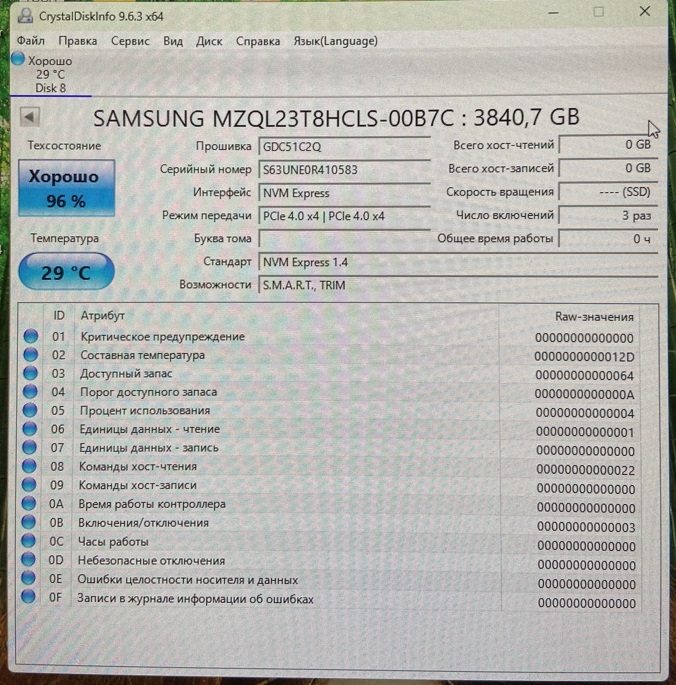Click the Интерфейс field NVM Express

[x=344, y=193]
